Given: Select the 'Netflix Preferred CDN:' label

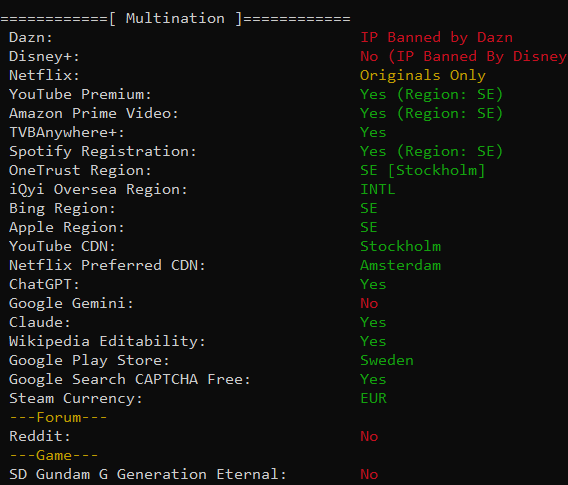Looking at the screenshot, I should coord(107,265).
